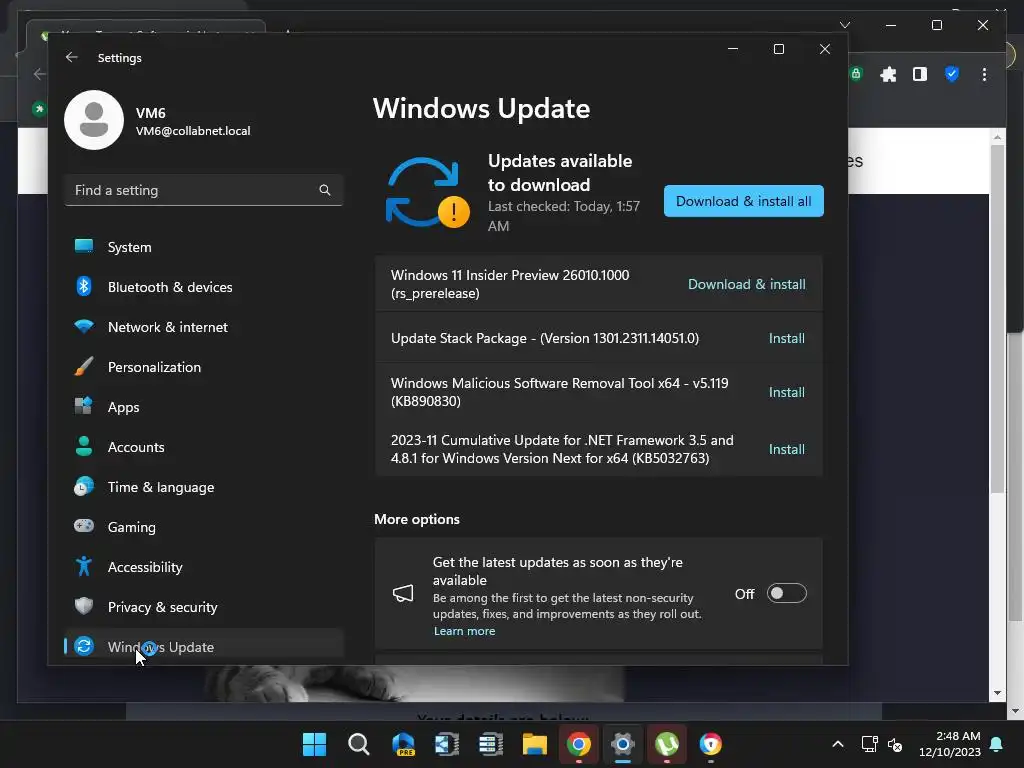The height and width of the screenshot is (768, 1024).
Task: Go to Network & internet settings
Action: pos(204,327)
